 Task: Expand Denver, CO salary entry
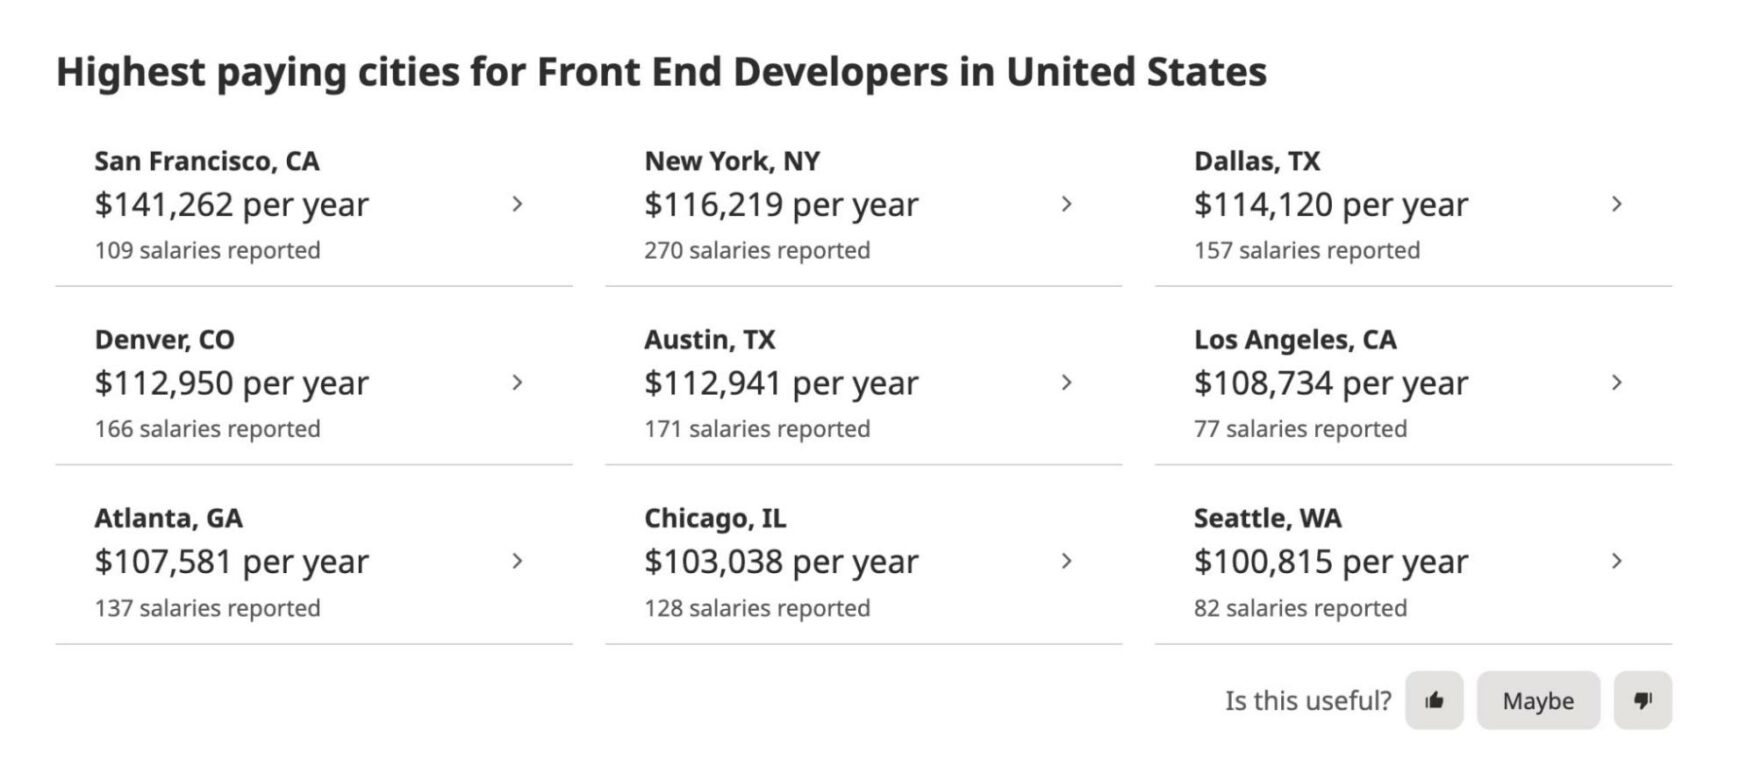coord(519,382)
